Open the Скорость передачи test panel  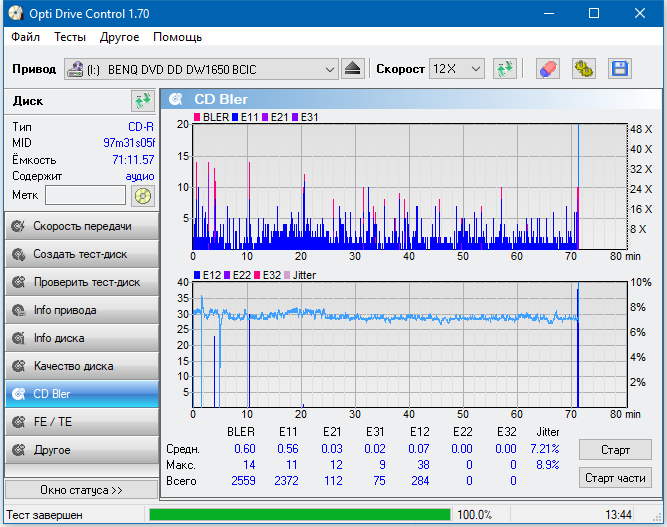pyautogui.click(x=81, y=226)
